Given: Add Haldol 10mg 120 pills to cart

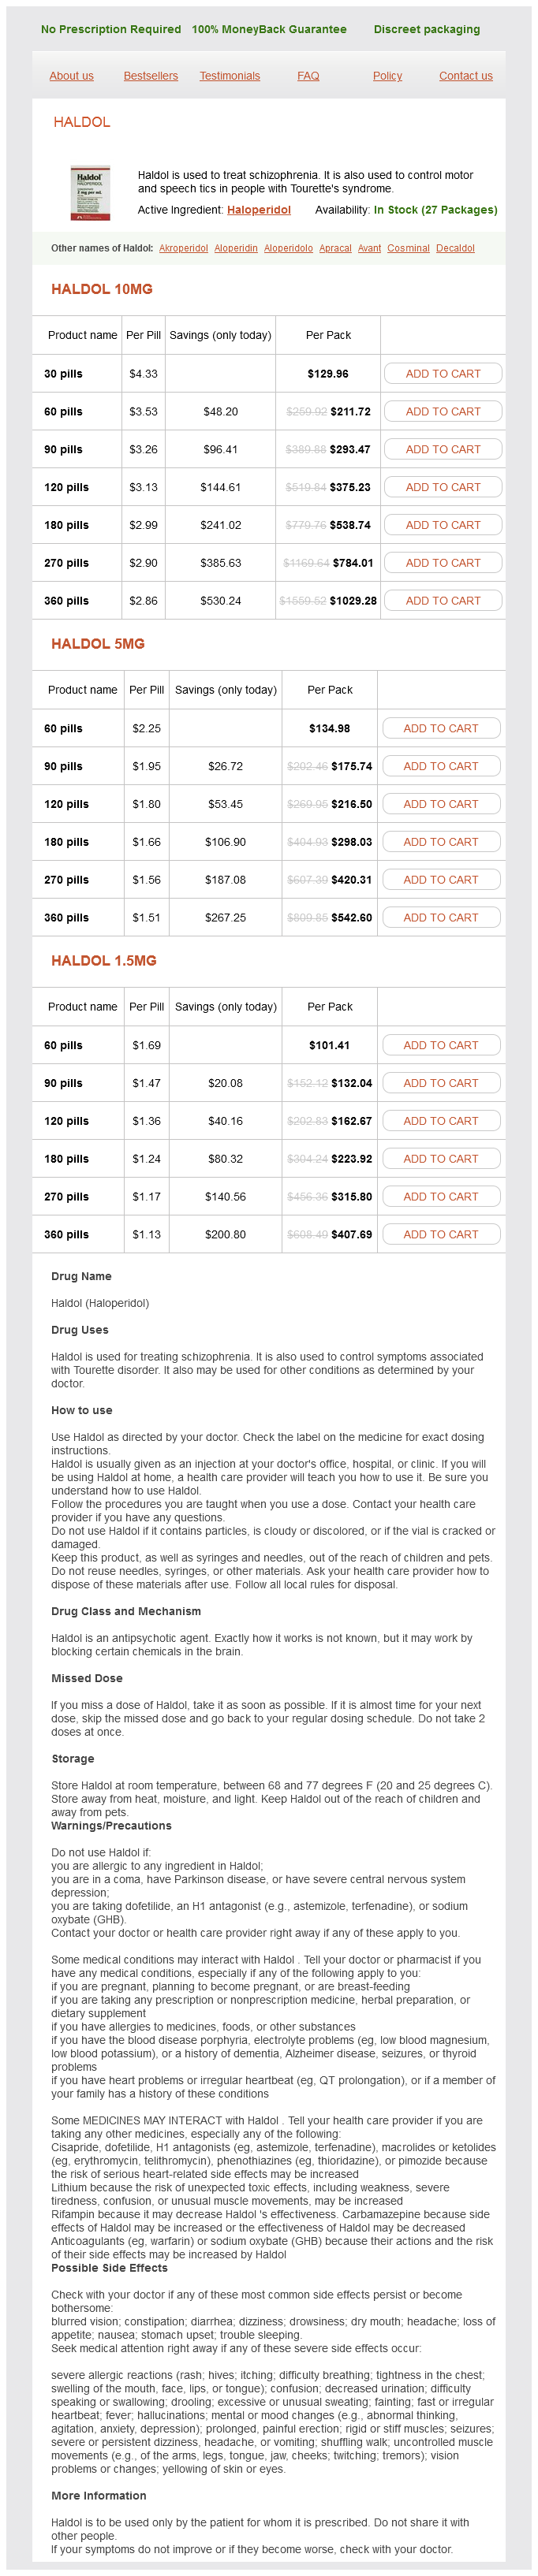Looking at the screenshot, I should point(442,487).
